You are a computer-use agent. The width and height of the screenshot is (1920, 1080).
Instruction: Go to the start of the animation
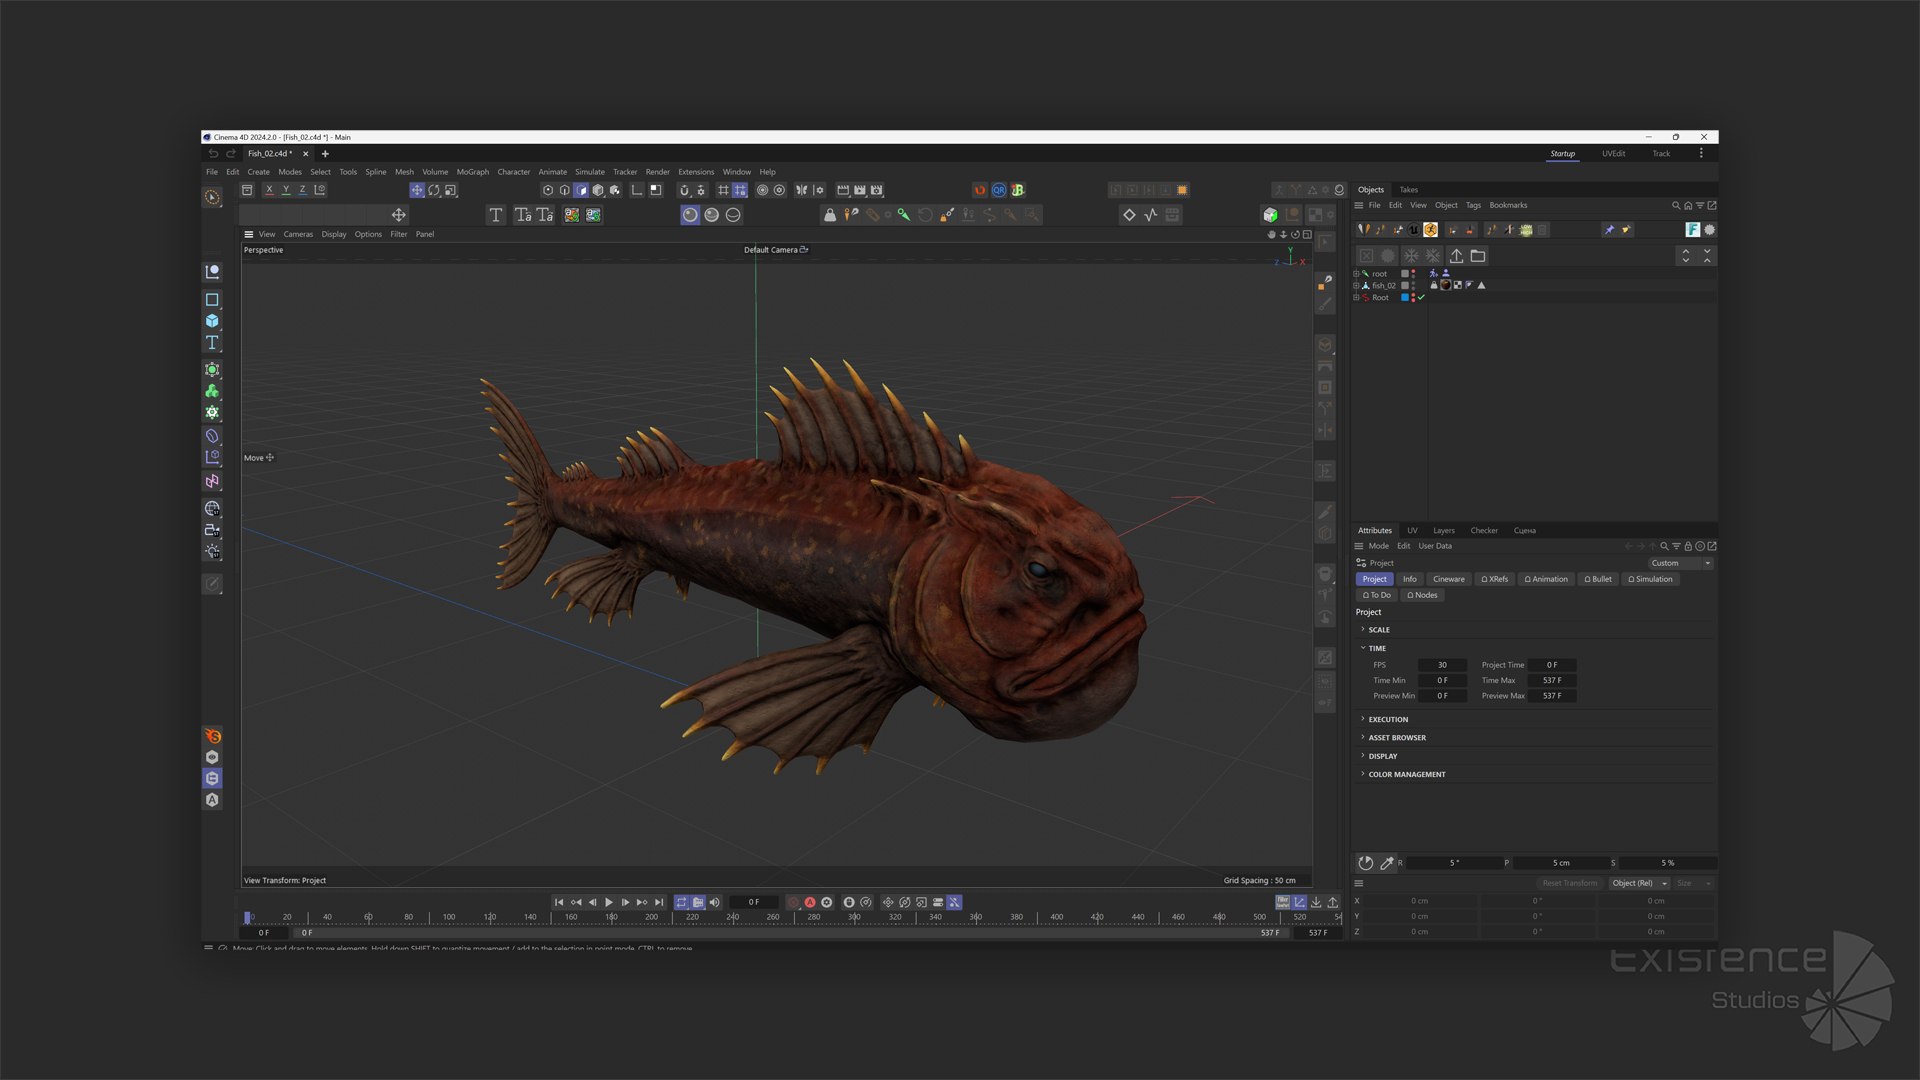[559, 903]
